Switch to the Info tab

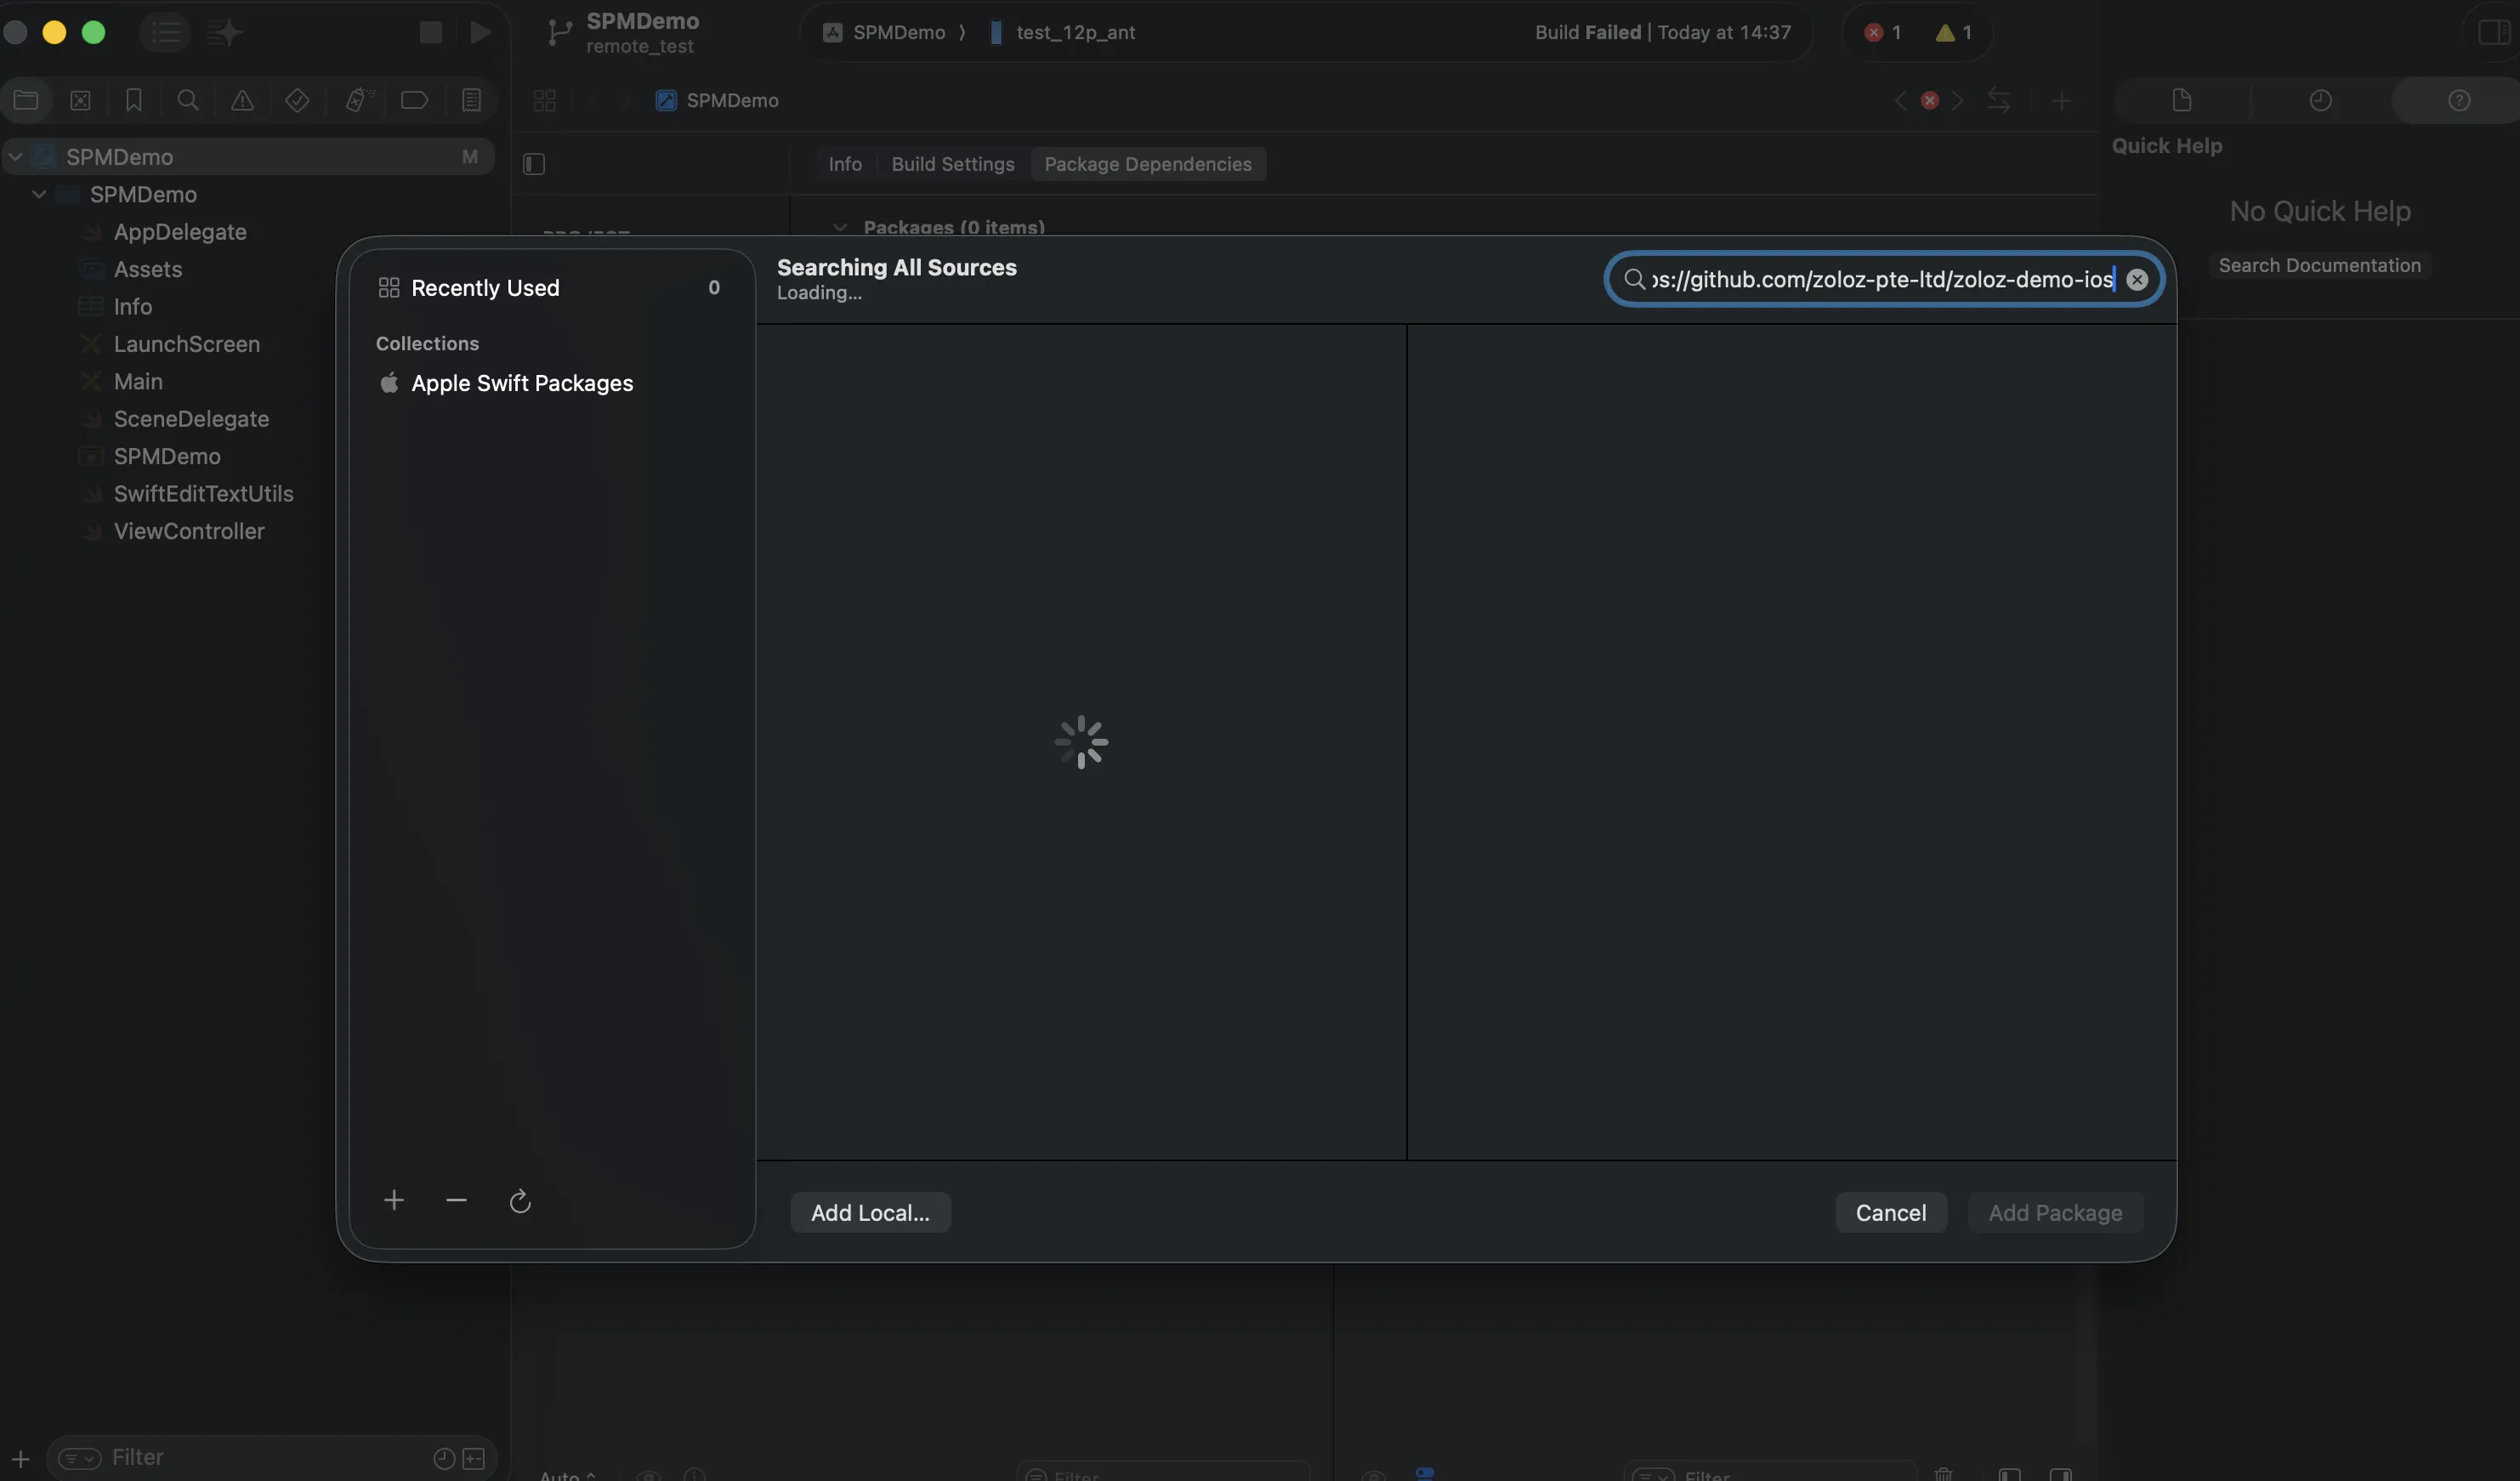tap(845, 164)
